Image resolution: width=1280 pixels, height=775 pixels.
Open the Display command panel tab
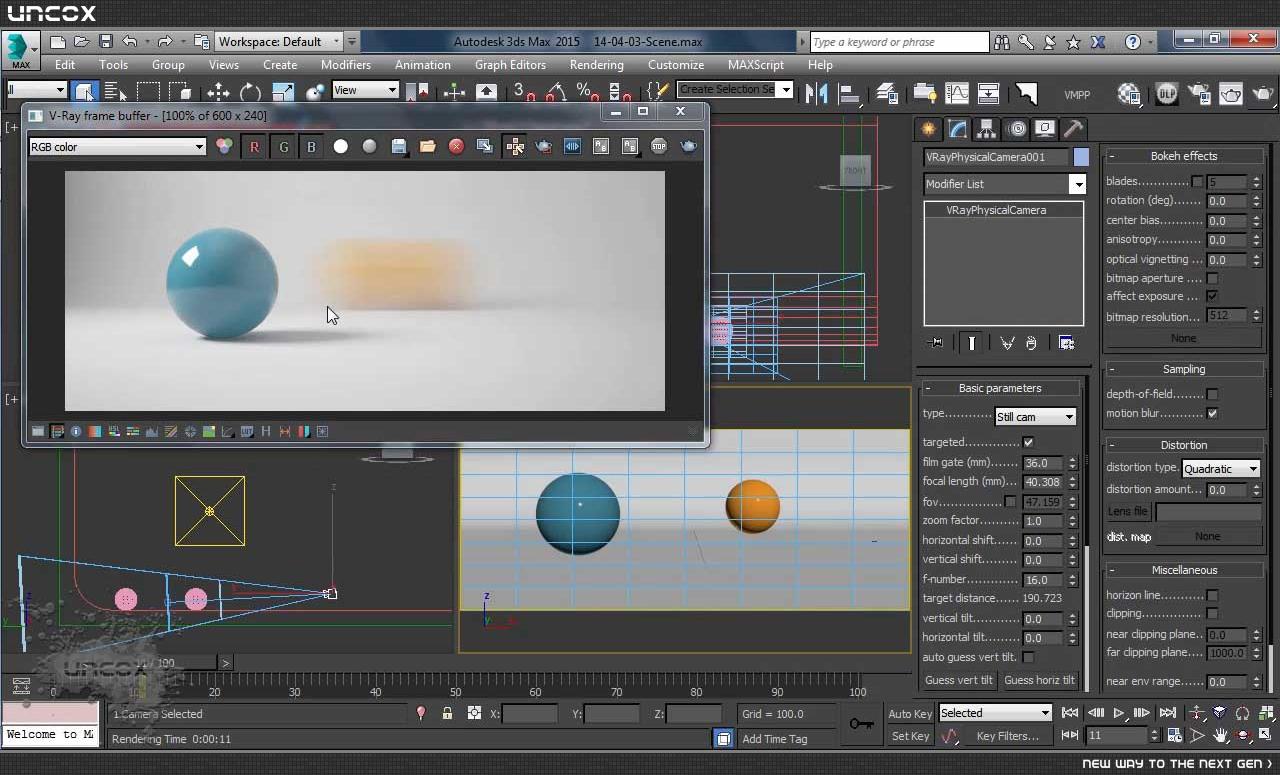click(1045, 129)
